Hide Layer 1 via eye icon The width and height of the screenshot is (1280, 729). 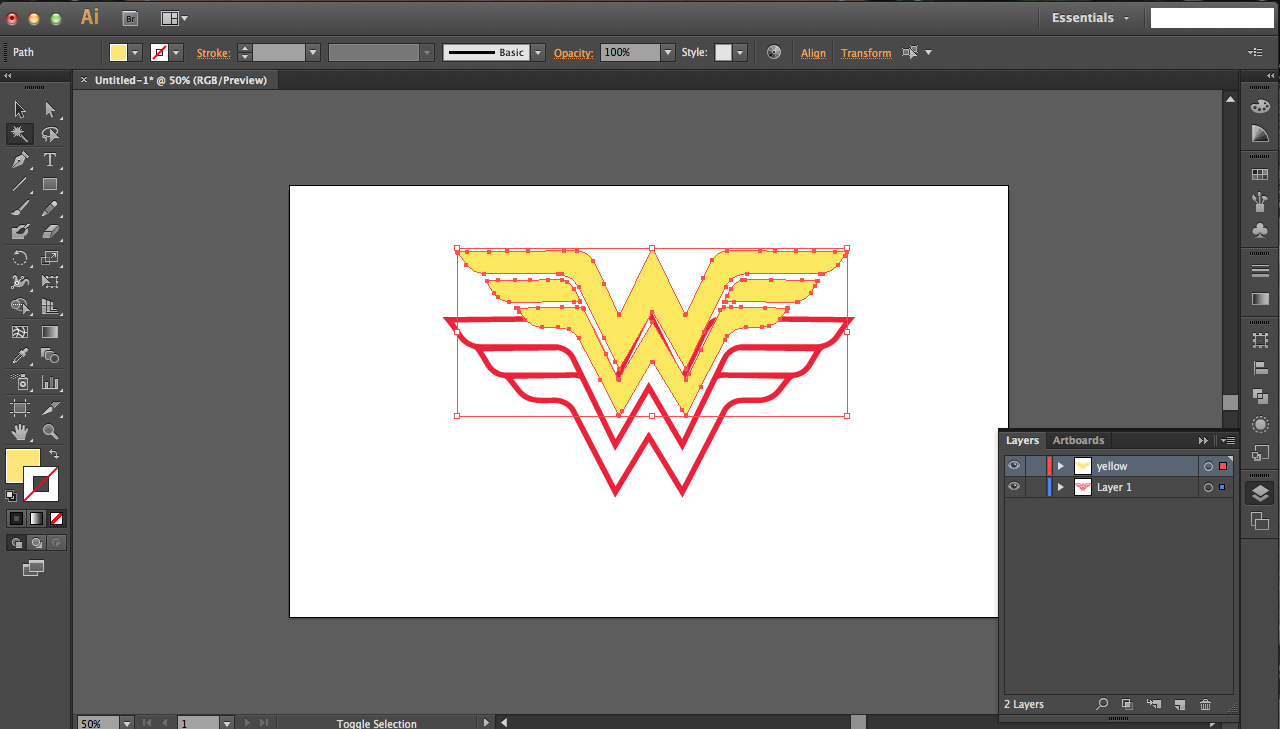click(x=1015, y=487)
